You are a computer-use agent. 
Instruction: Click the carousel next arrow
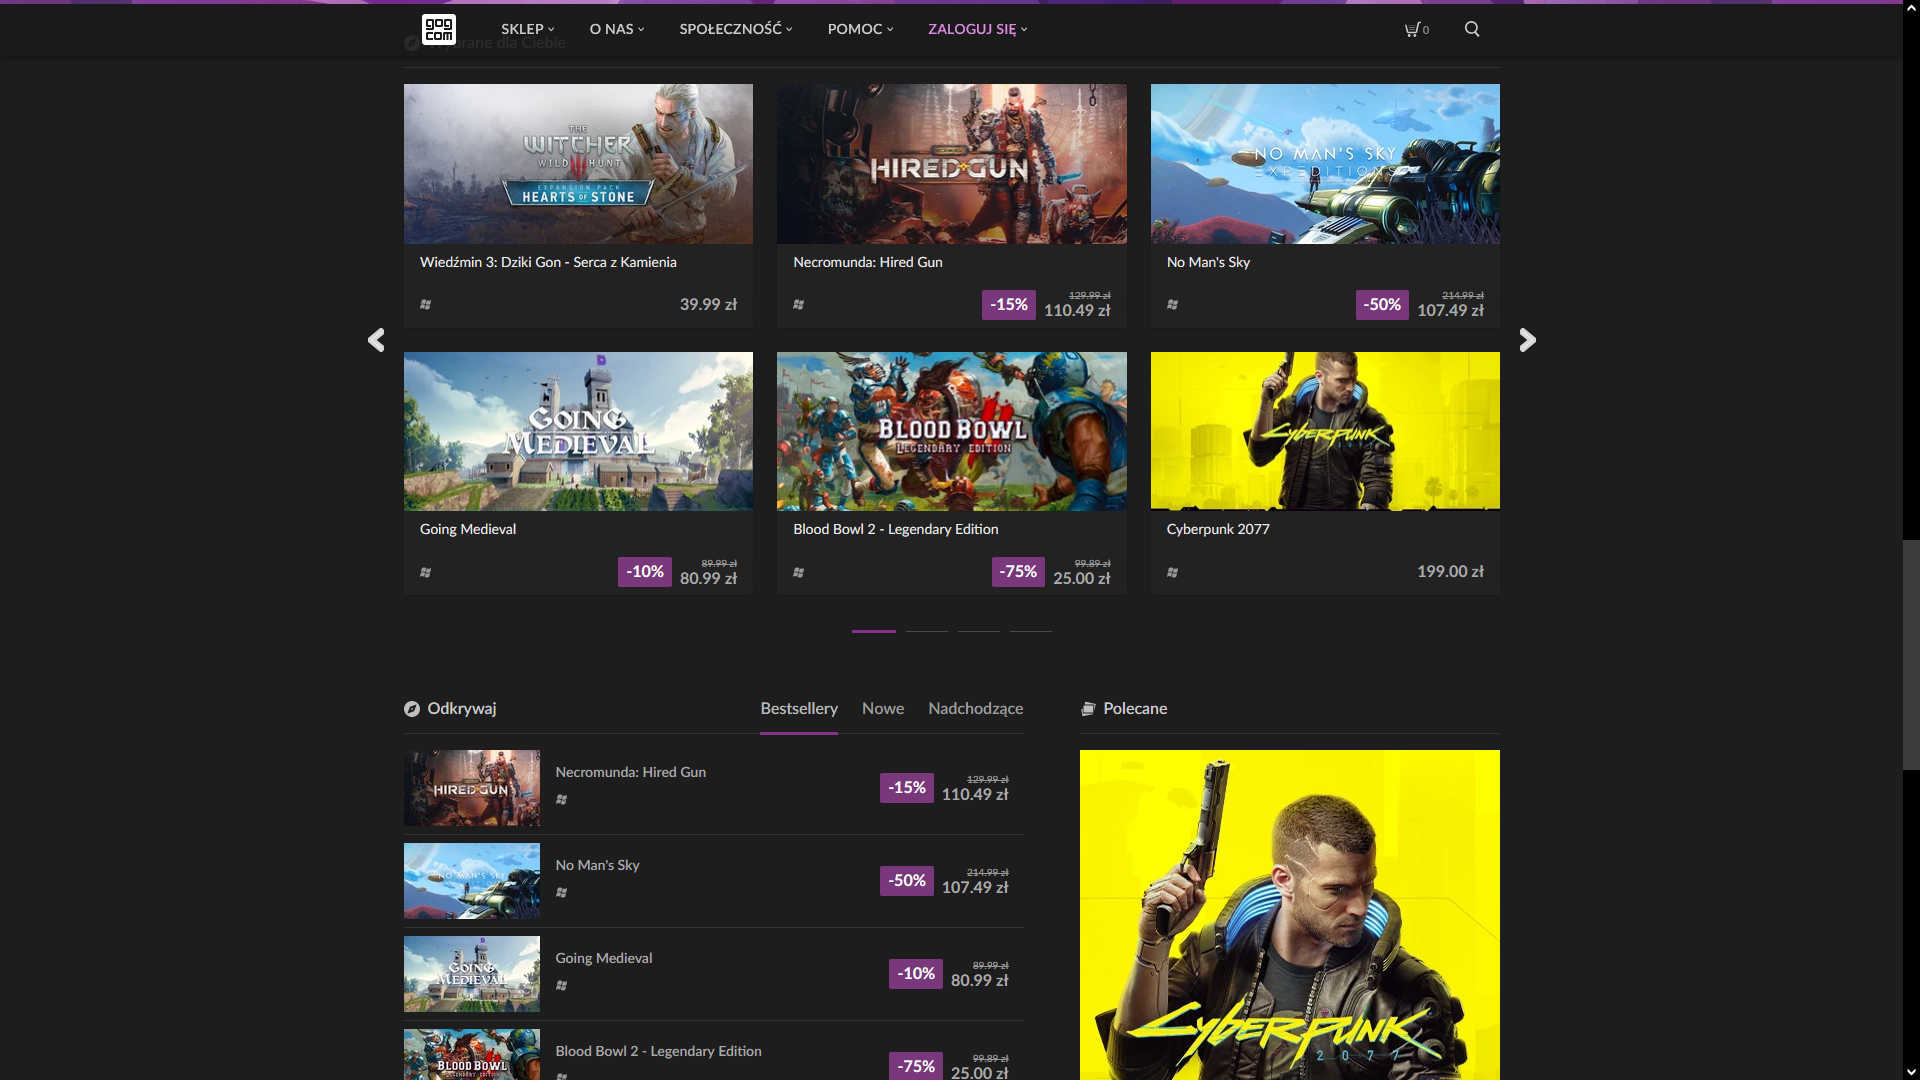pyautogui.click(x=1527, y=340)
